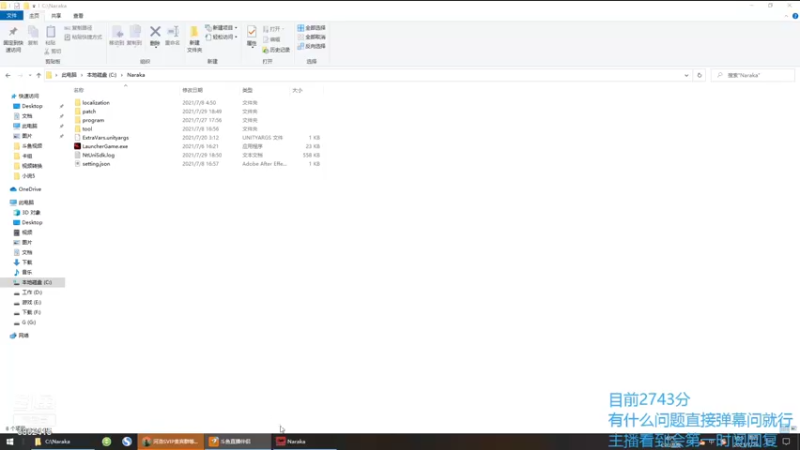This screenshot has width=800, height=450.
Task: Open the Easy access (轻松访问) dropdown
Action: 221,37
